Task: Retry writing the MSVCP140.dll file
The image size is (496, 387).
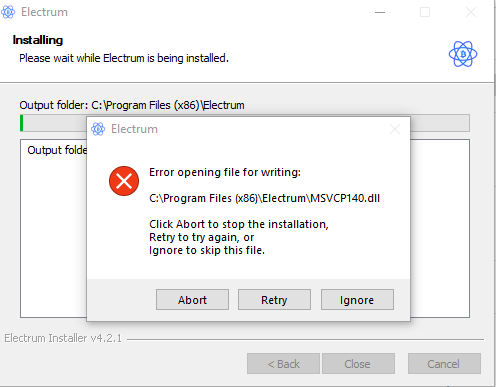Action: pos(274,300)
